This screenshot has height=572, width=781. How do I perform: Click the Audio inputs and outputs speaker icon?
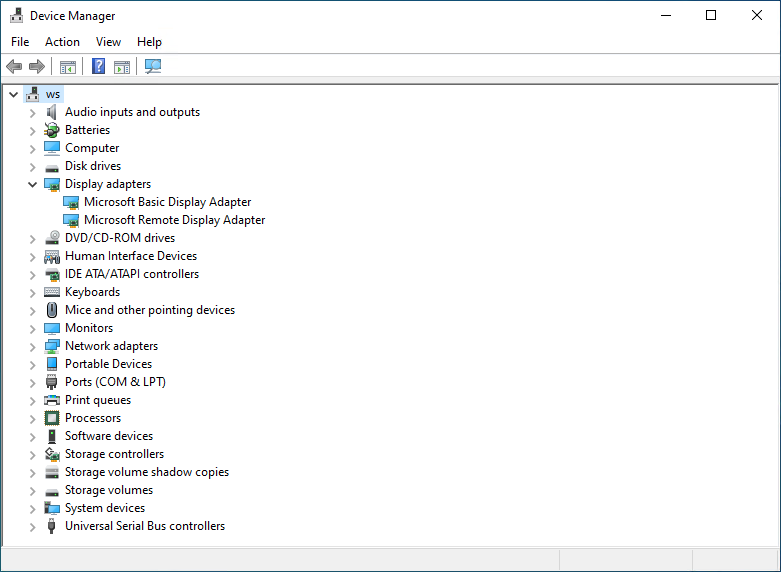click(52, 112)
